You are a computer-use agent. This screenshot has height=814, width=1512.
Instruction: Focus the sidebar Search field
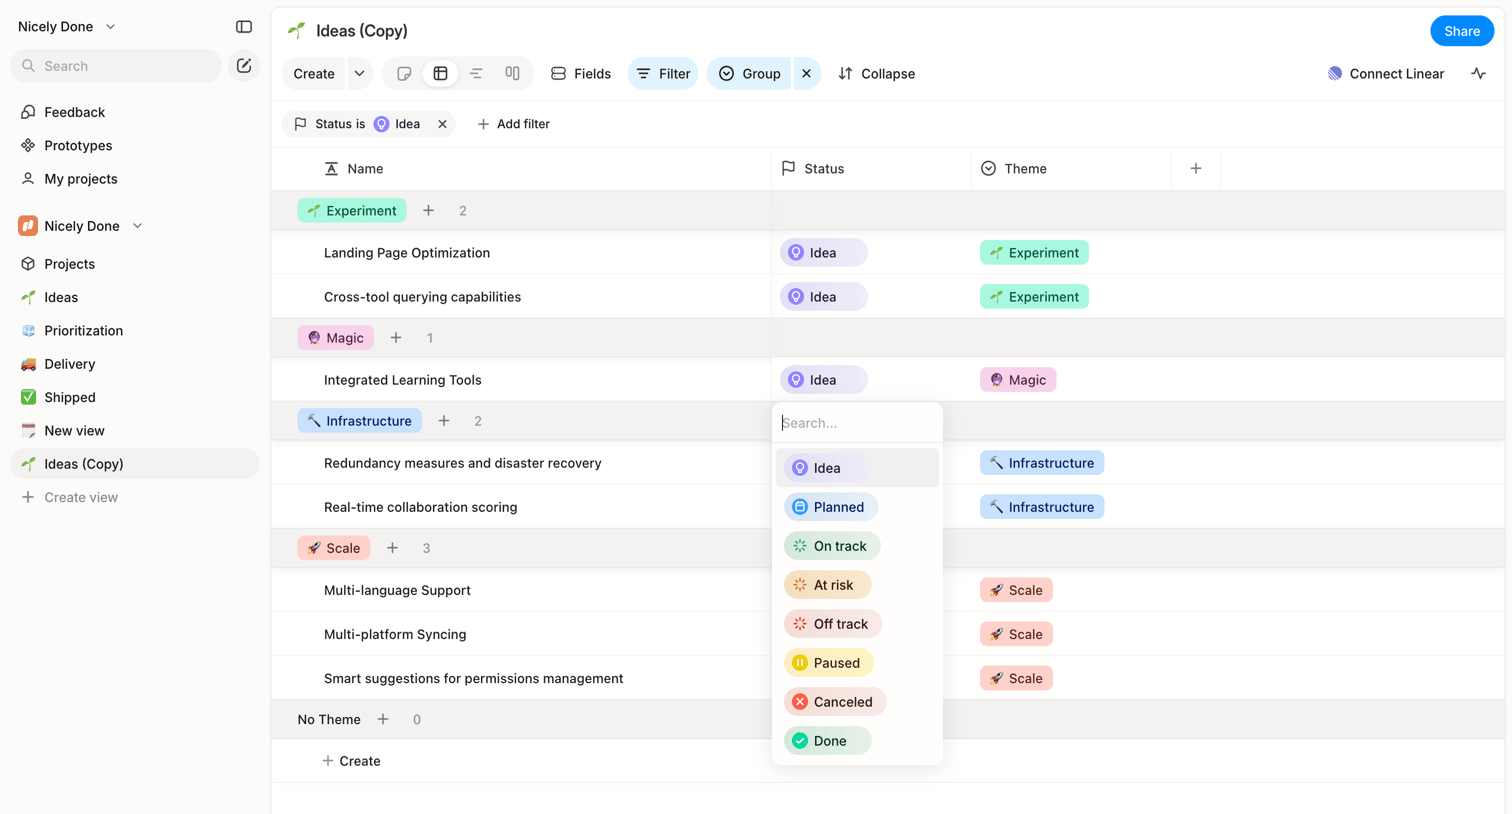coord(116,66)
